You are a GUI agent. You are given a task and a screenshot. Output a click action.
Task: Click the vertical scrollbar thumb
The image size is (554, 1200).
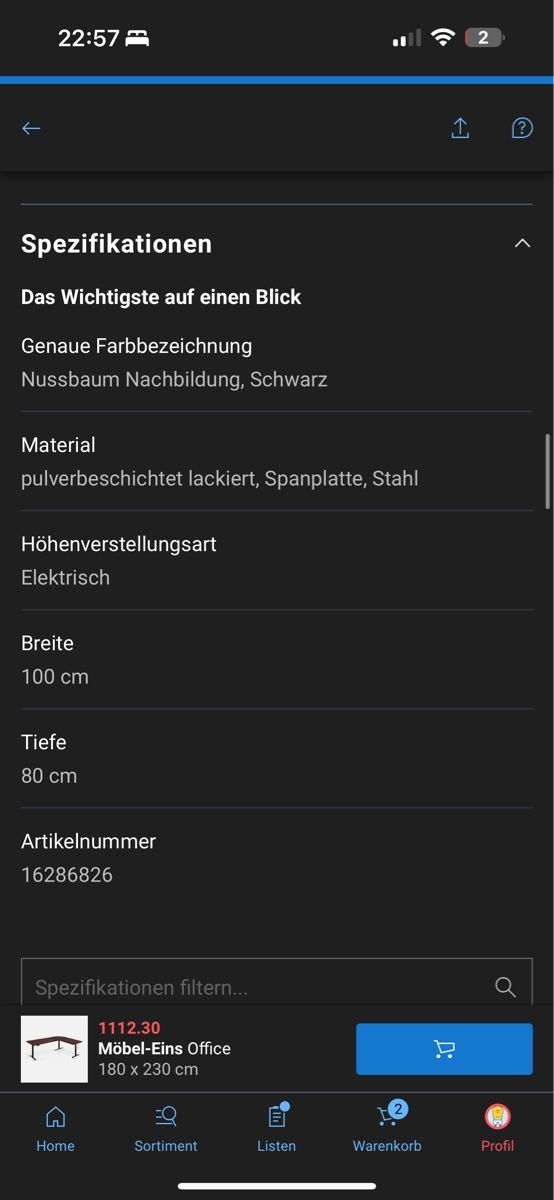[x=547, y=471]
